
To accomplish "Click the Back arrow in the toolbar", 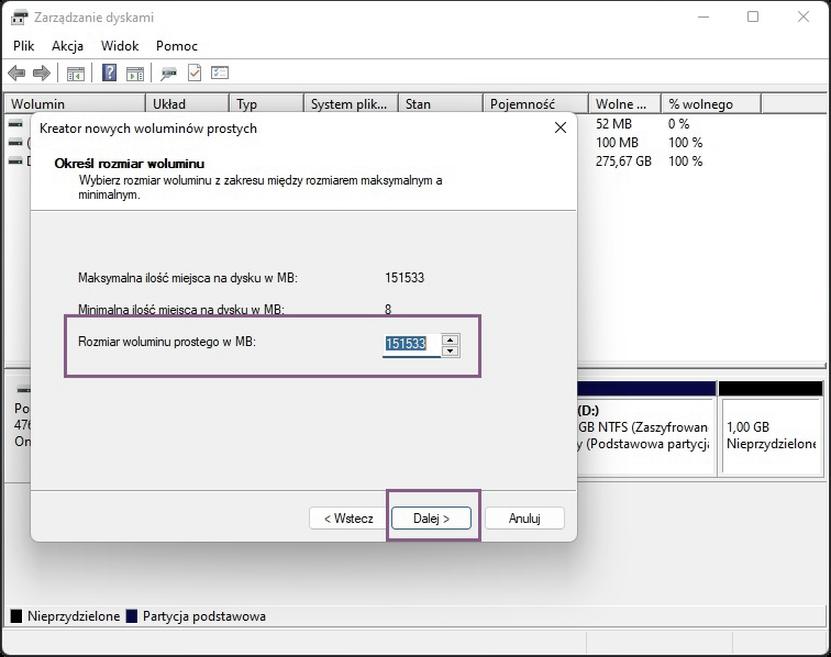I will click(x=17, y=73).
